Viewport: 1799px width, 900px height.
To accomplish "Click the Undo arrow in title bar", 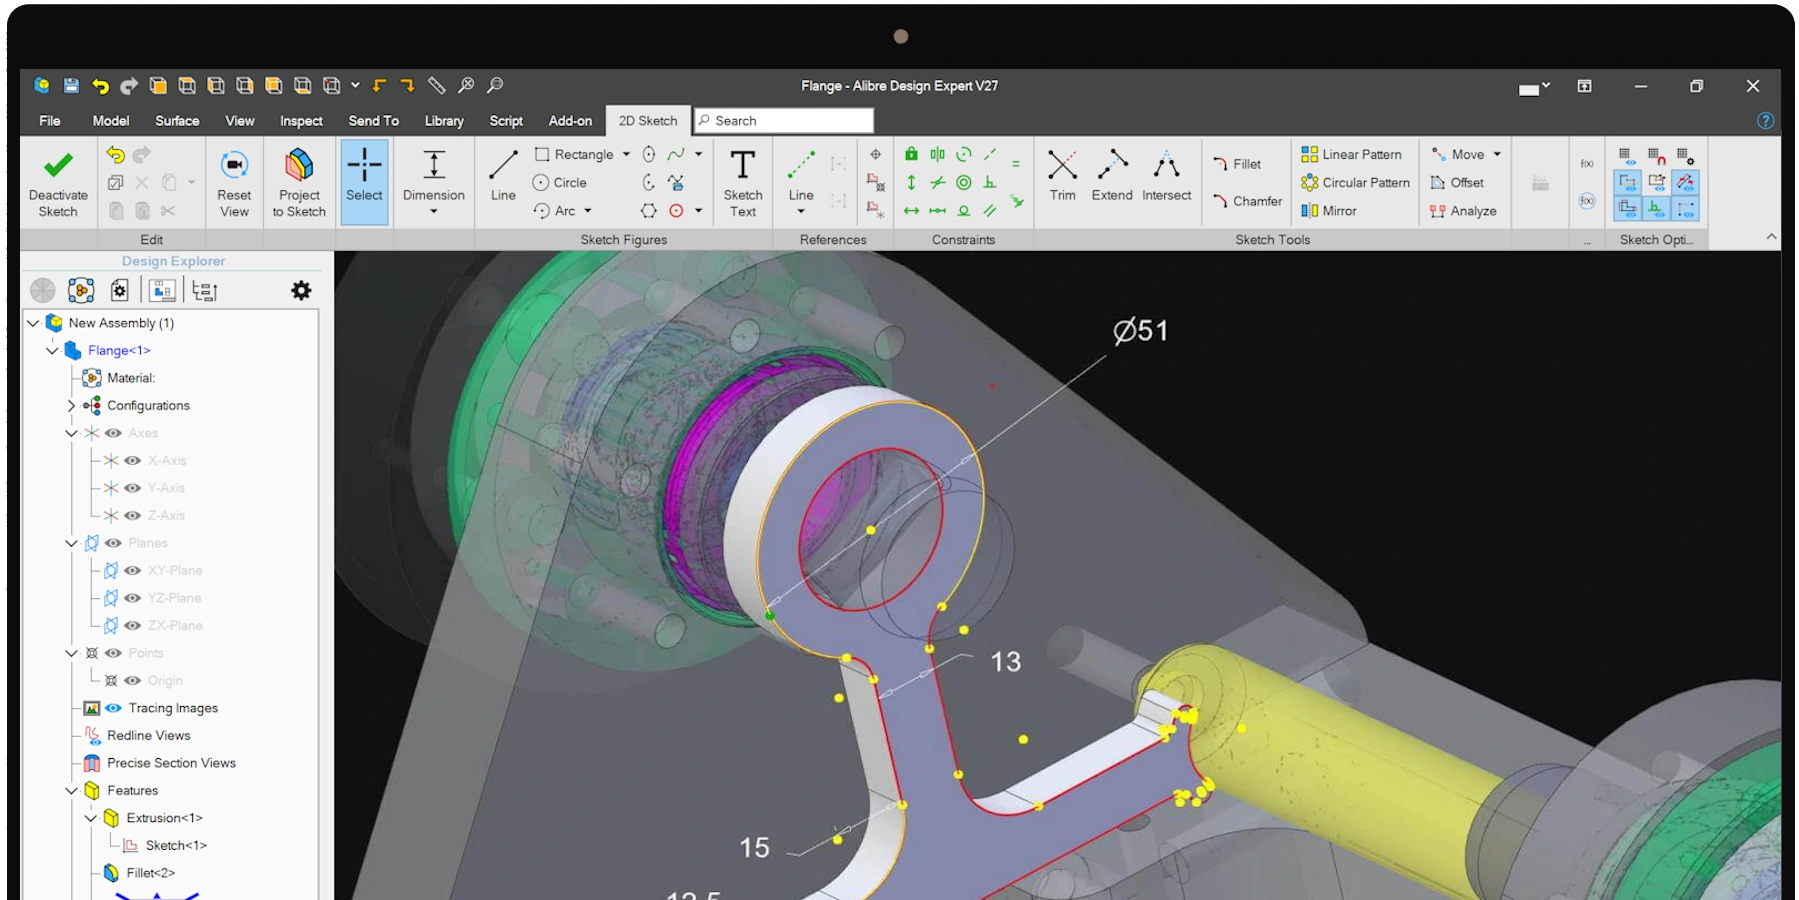I will coord(100,86).
